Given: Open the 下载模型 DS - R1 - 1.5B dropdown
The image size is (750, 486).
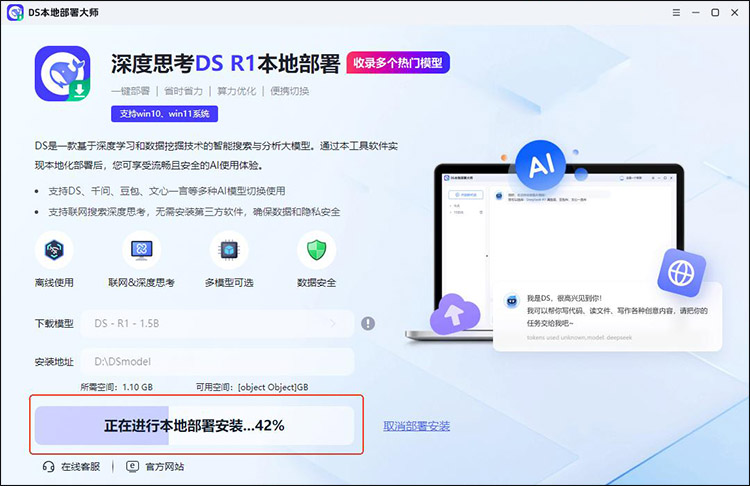Looking at the screenshot, I should tap(218, 324).
